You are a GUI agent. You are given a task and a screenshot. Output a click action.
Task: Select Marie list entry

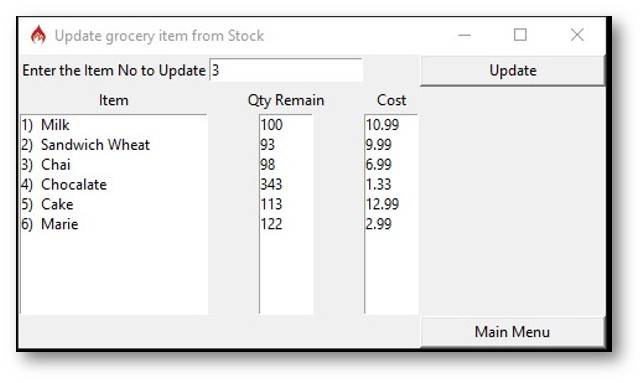pos(114,224)
